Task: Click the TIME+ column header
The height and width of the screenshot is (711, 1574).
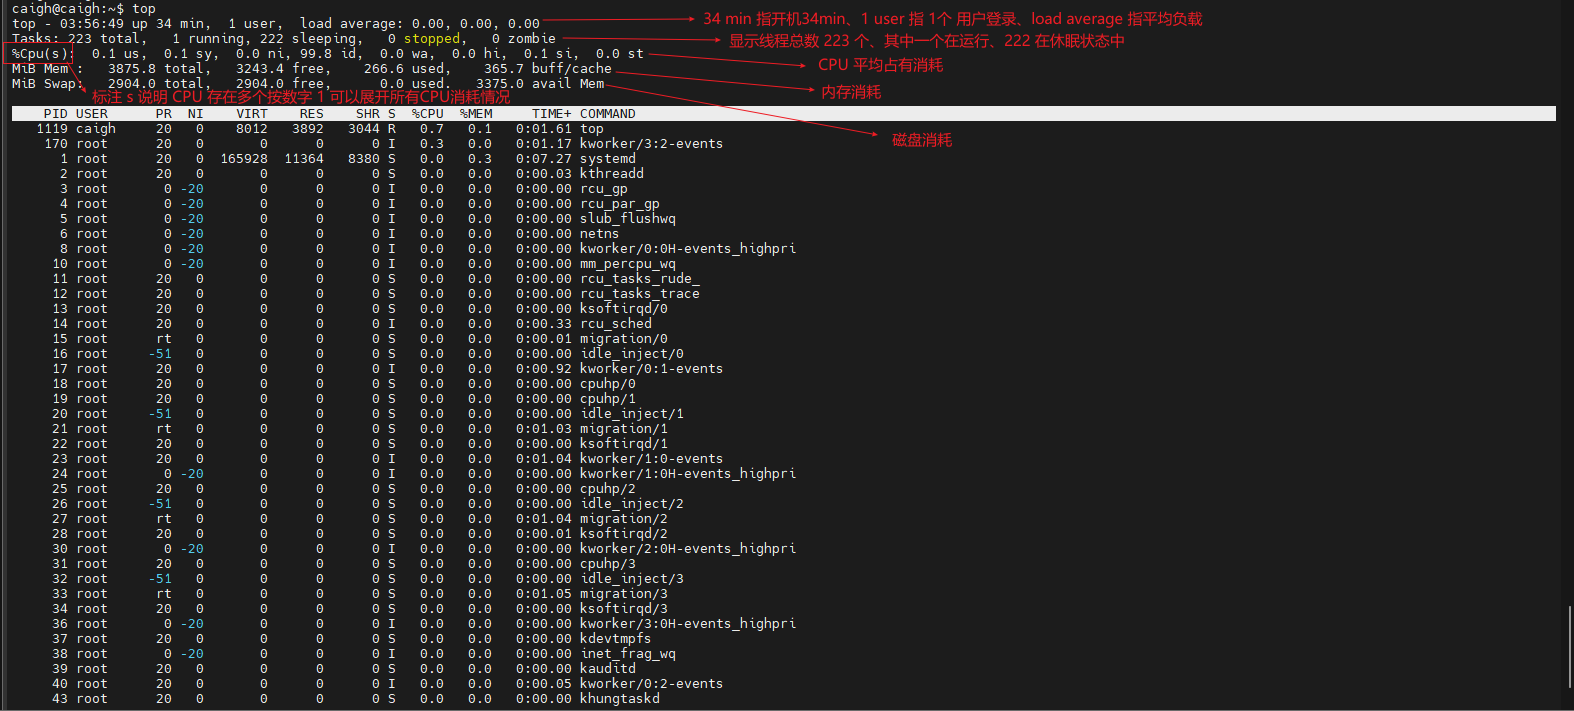Action: [x=551, y=114]
